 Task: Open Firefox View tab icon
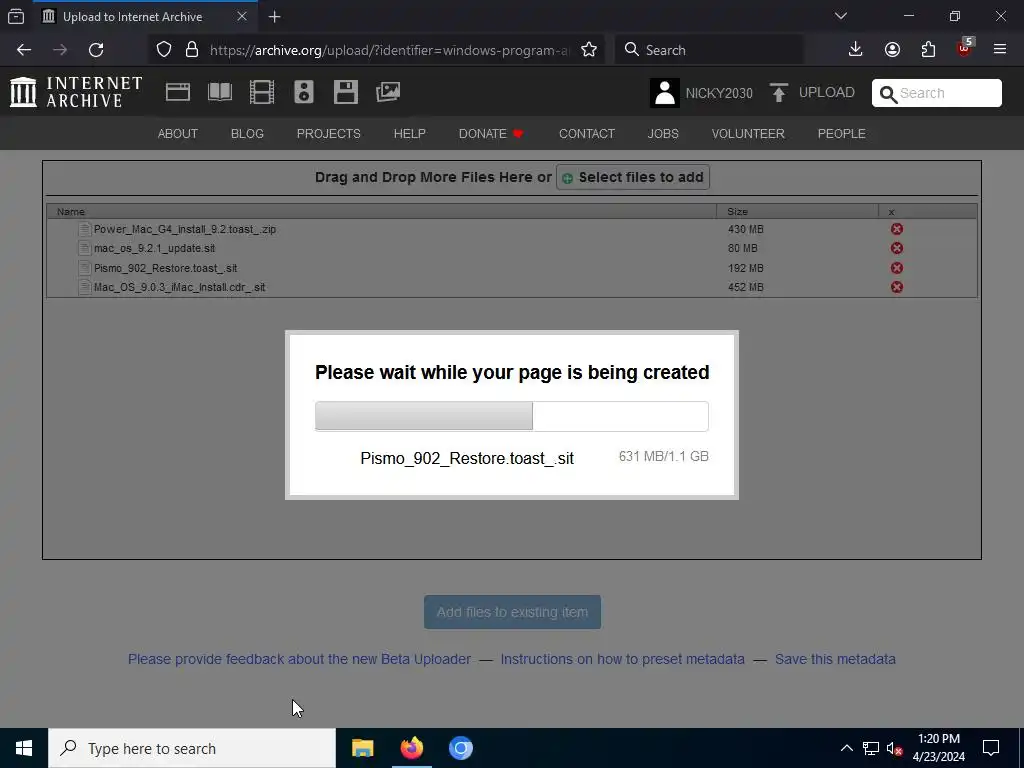pyautogui.click(x=16, y=16)
